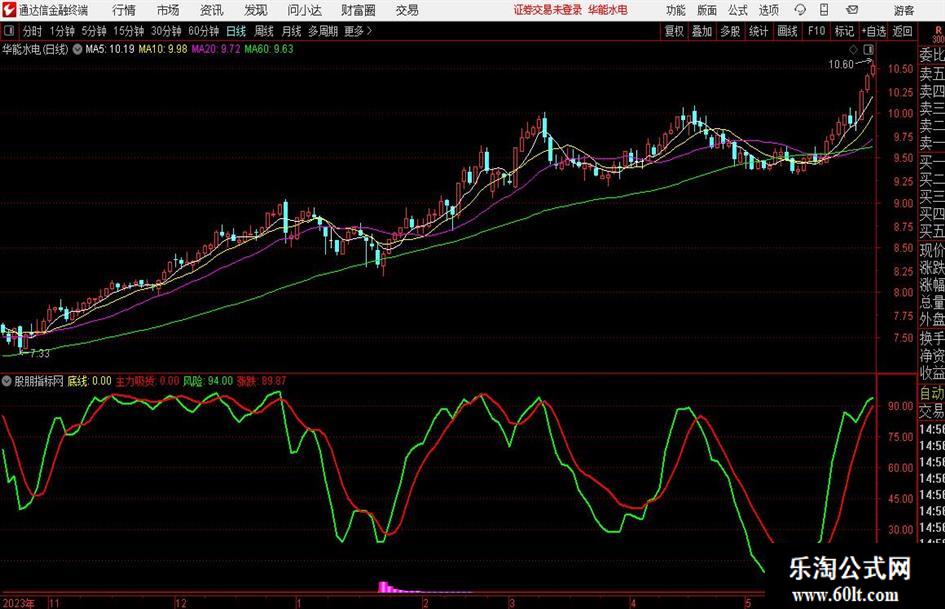
Task: Click the 股朋指标网 indicator name
Action: pos(39,381)
